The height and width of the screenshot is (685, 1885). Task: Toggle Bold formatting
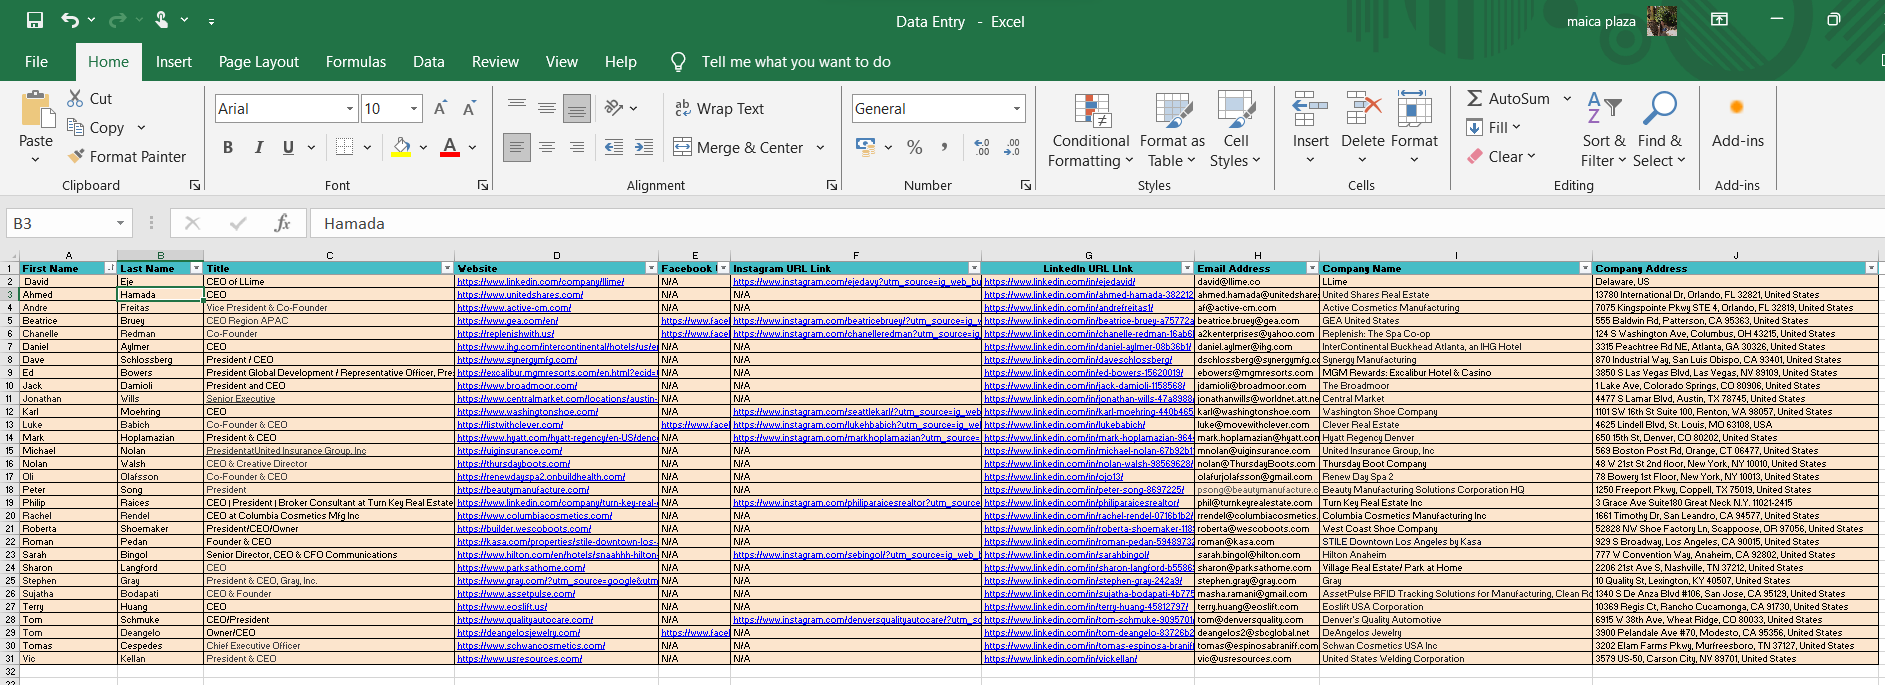[x=228, y=147]
